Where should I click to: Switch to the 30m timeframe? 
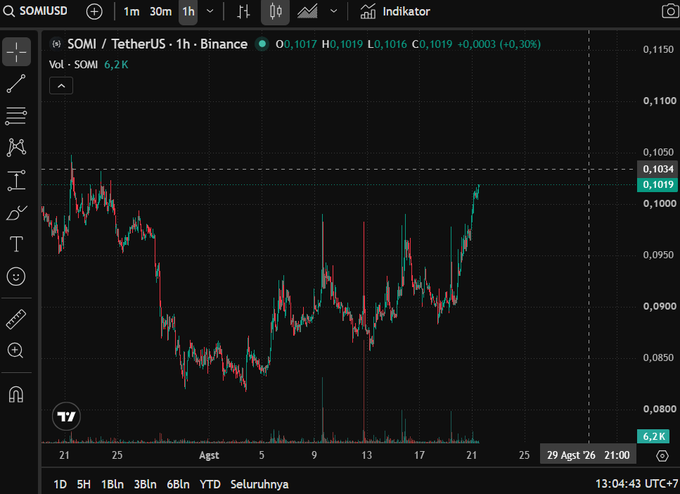coord(160,11)
